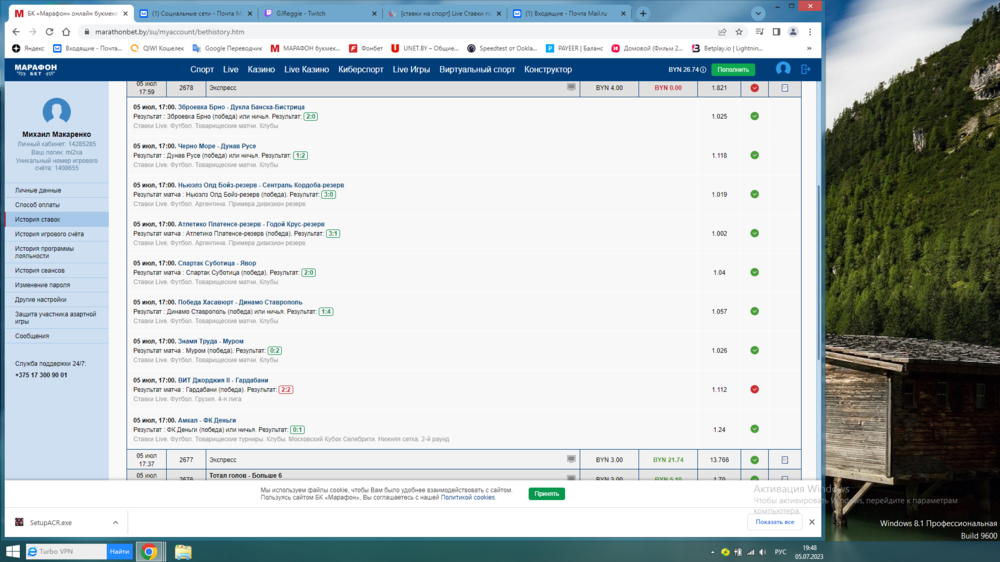Click the user profile icon in header
The width and height of the screenshot is (1000, 562).
pos(783,69)
